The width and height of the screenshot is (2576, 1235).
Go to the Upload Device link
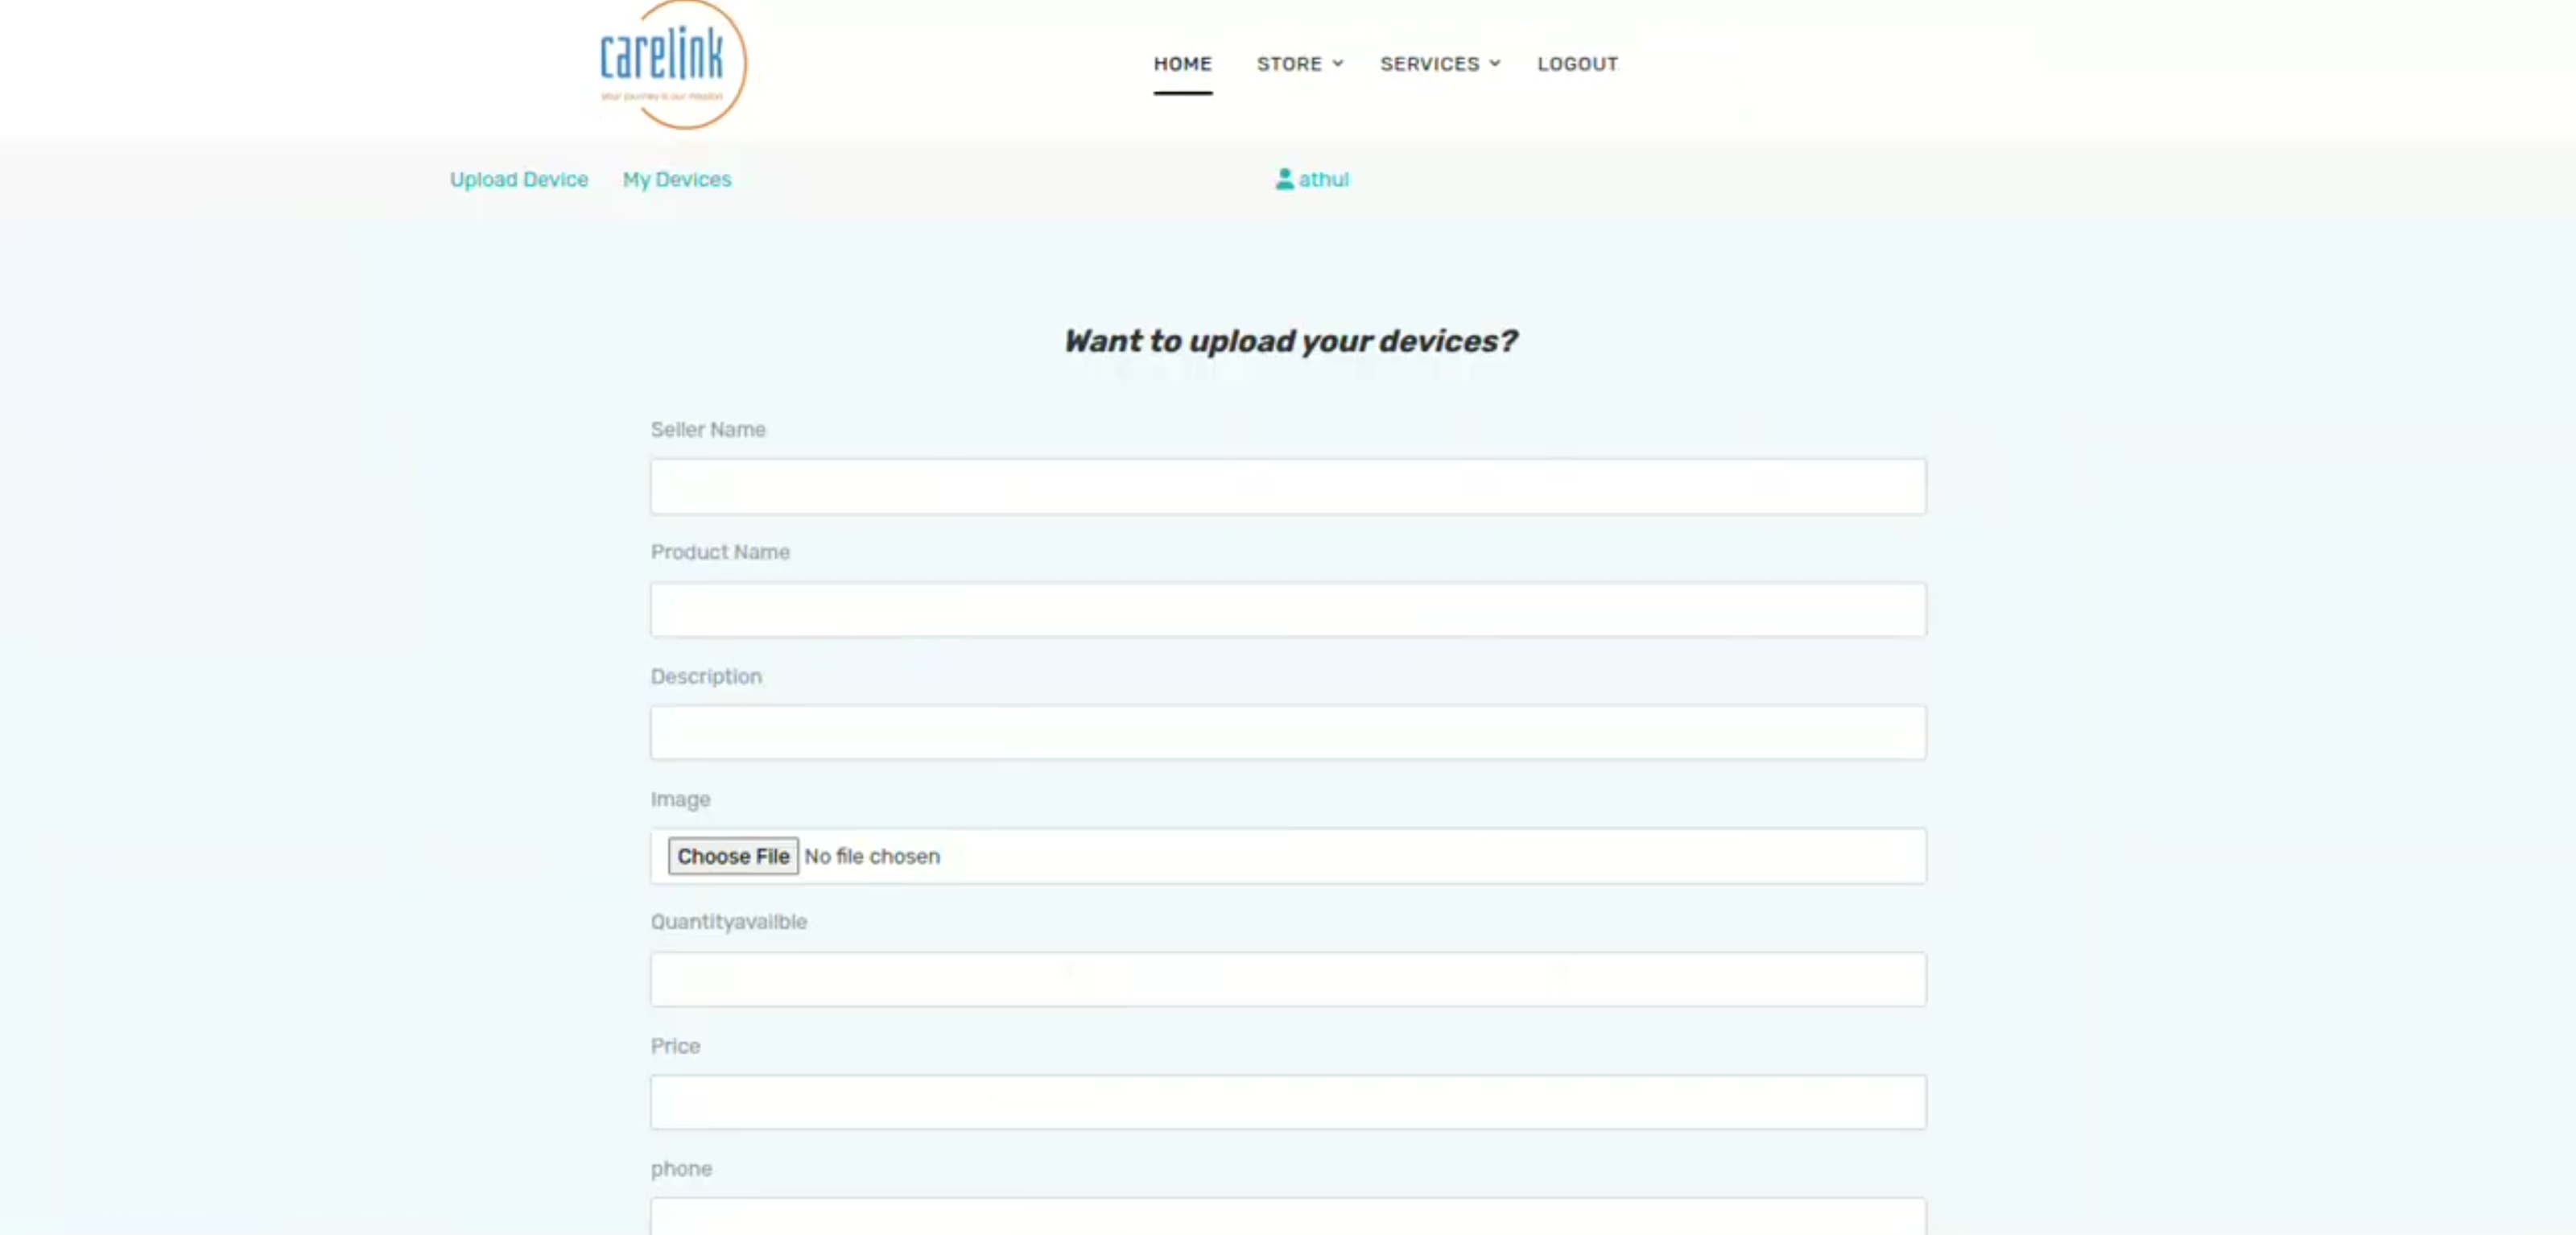(518, 179)
